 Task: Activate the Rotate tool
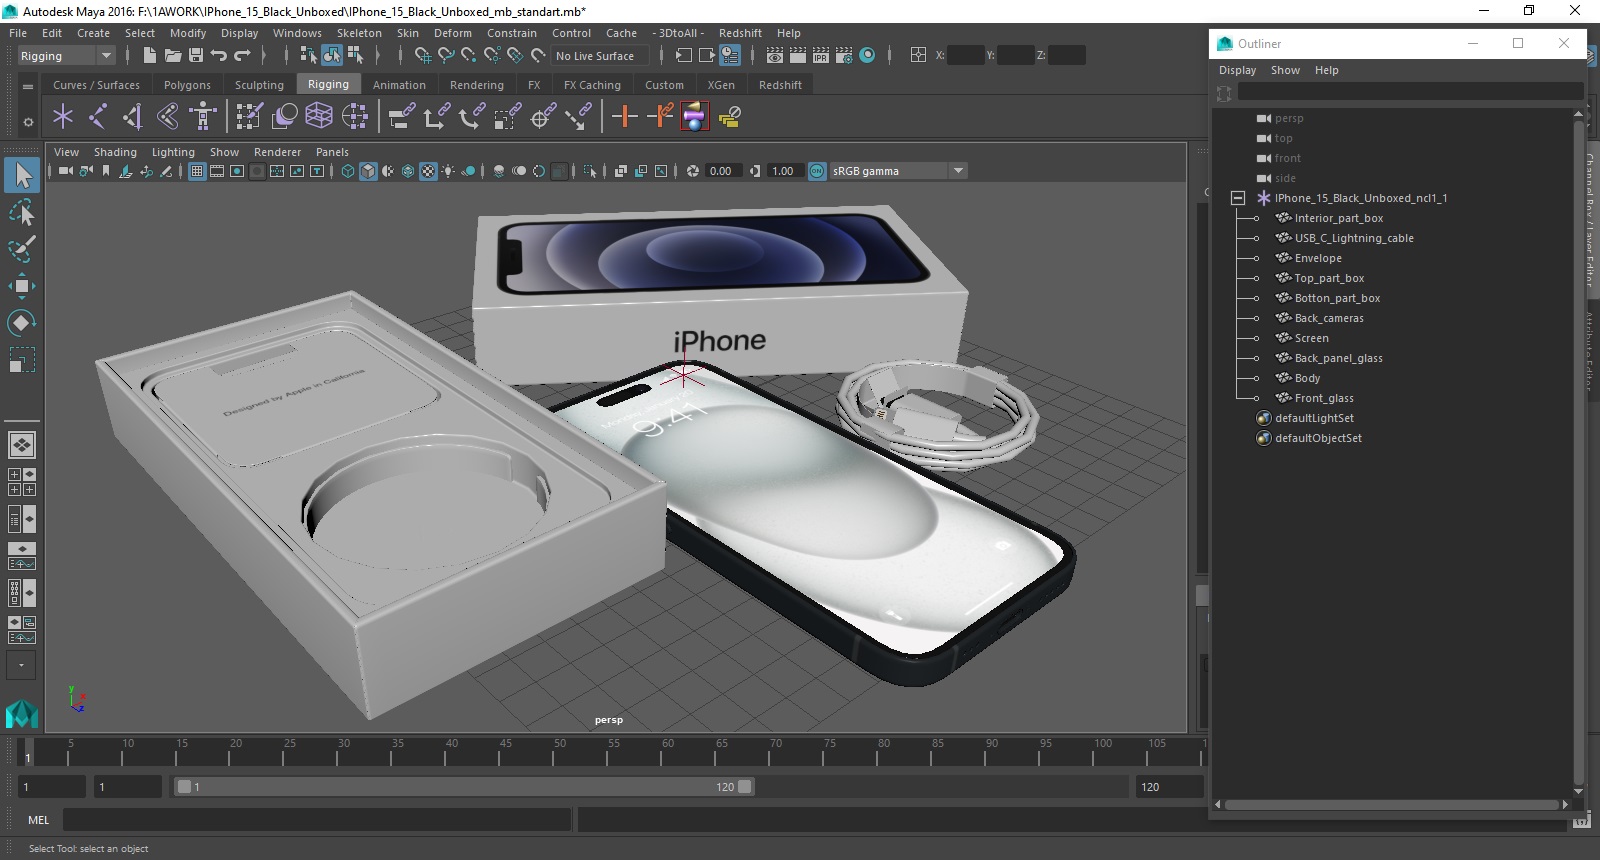coord(22,322)
